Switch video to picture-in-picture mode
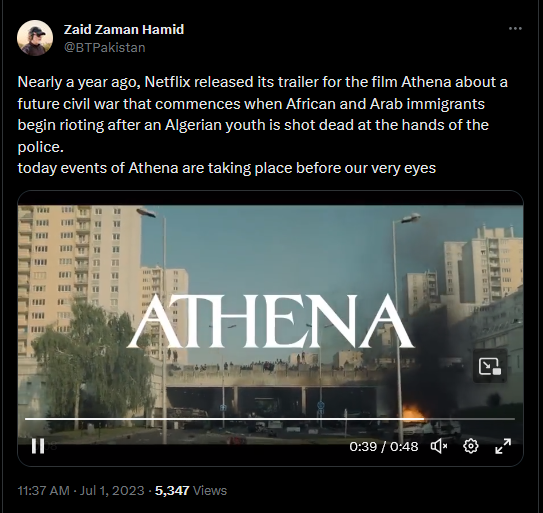543x513 pixels. point(490,366)
